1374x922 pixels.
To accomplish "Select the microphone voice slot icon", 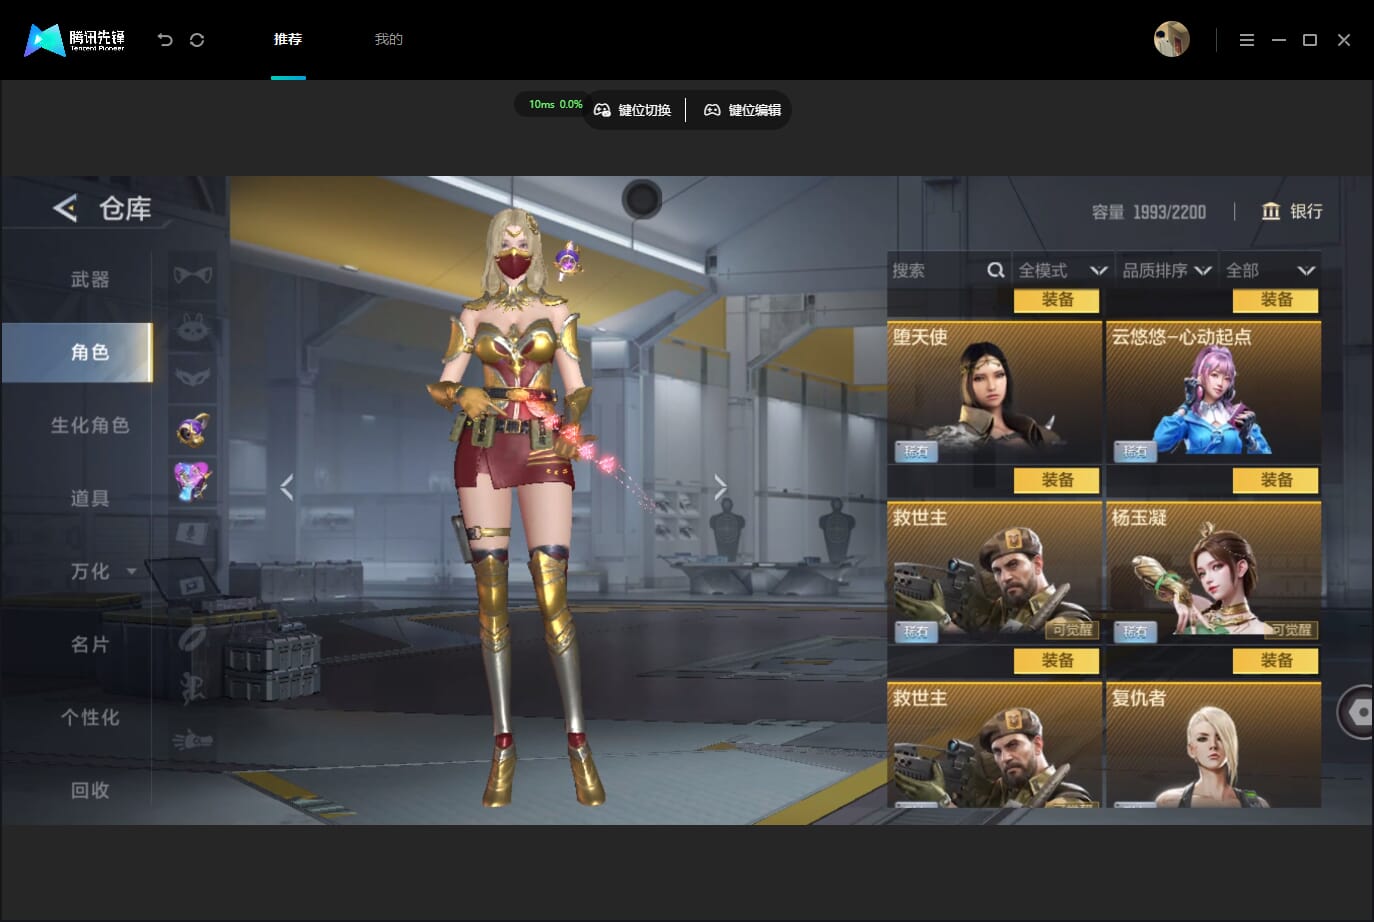I will tap(193, 533).
